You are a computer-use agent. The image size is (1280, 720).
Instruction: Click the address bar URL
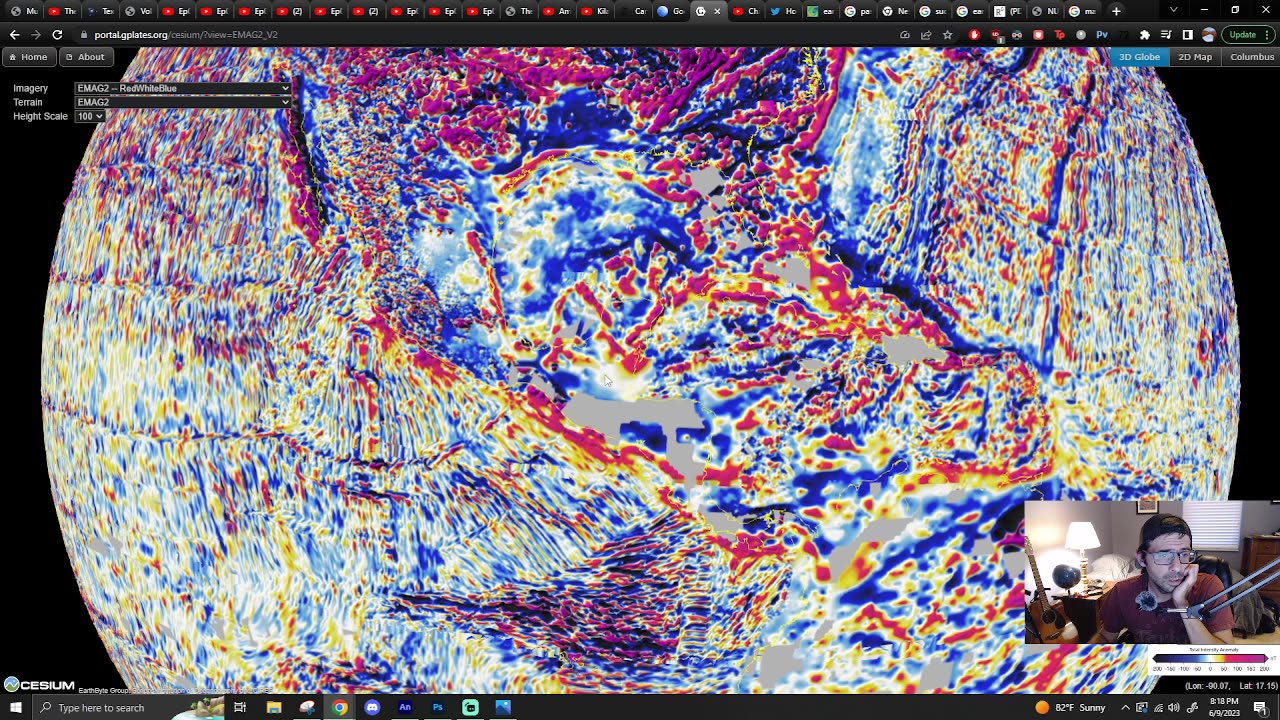[x=186, y=35]
